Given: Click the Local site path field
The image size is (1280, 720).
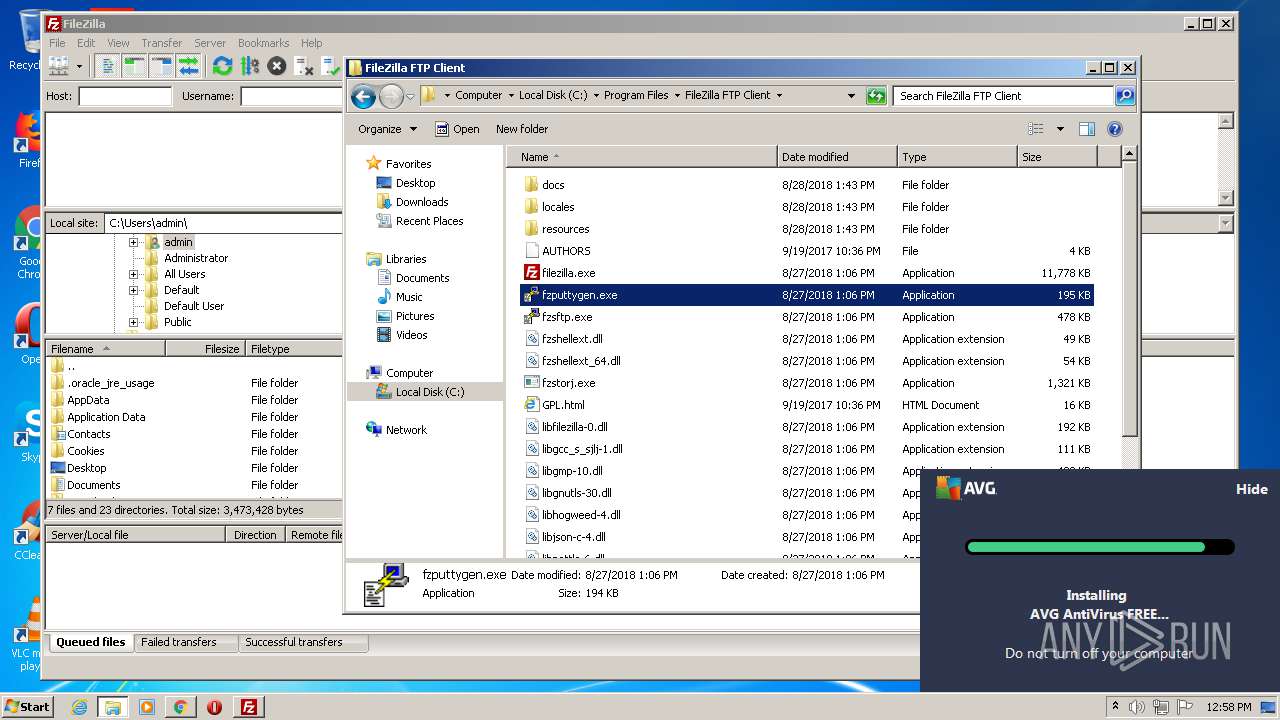Looking at the screenshot, I should click(224, 223).
